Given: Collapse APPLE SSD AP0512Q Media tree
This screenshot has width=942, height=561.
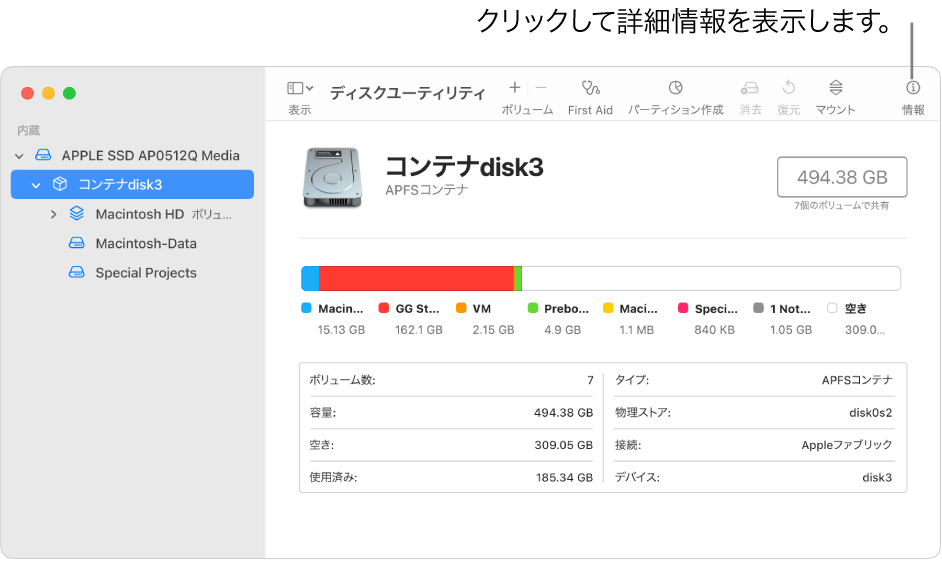Looking at the screenshot, I should click(x=19, y=156).
